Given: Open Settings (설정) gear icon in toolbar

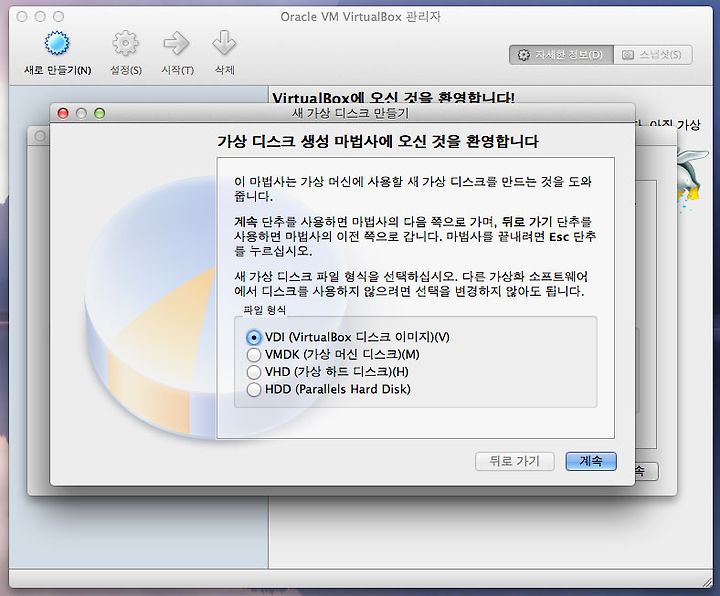Looking at the screenshot, I should (125, 44).
